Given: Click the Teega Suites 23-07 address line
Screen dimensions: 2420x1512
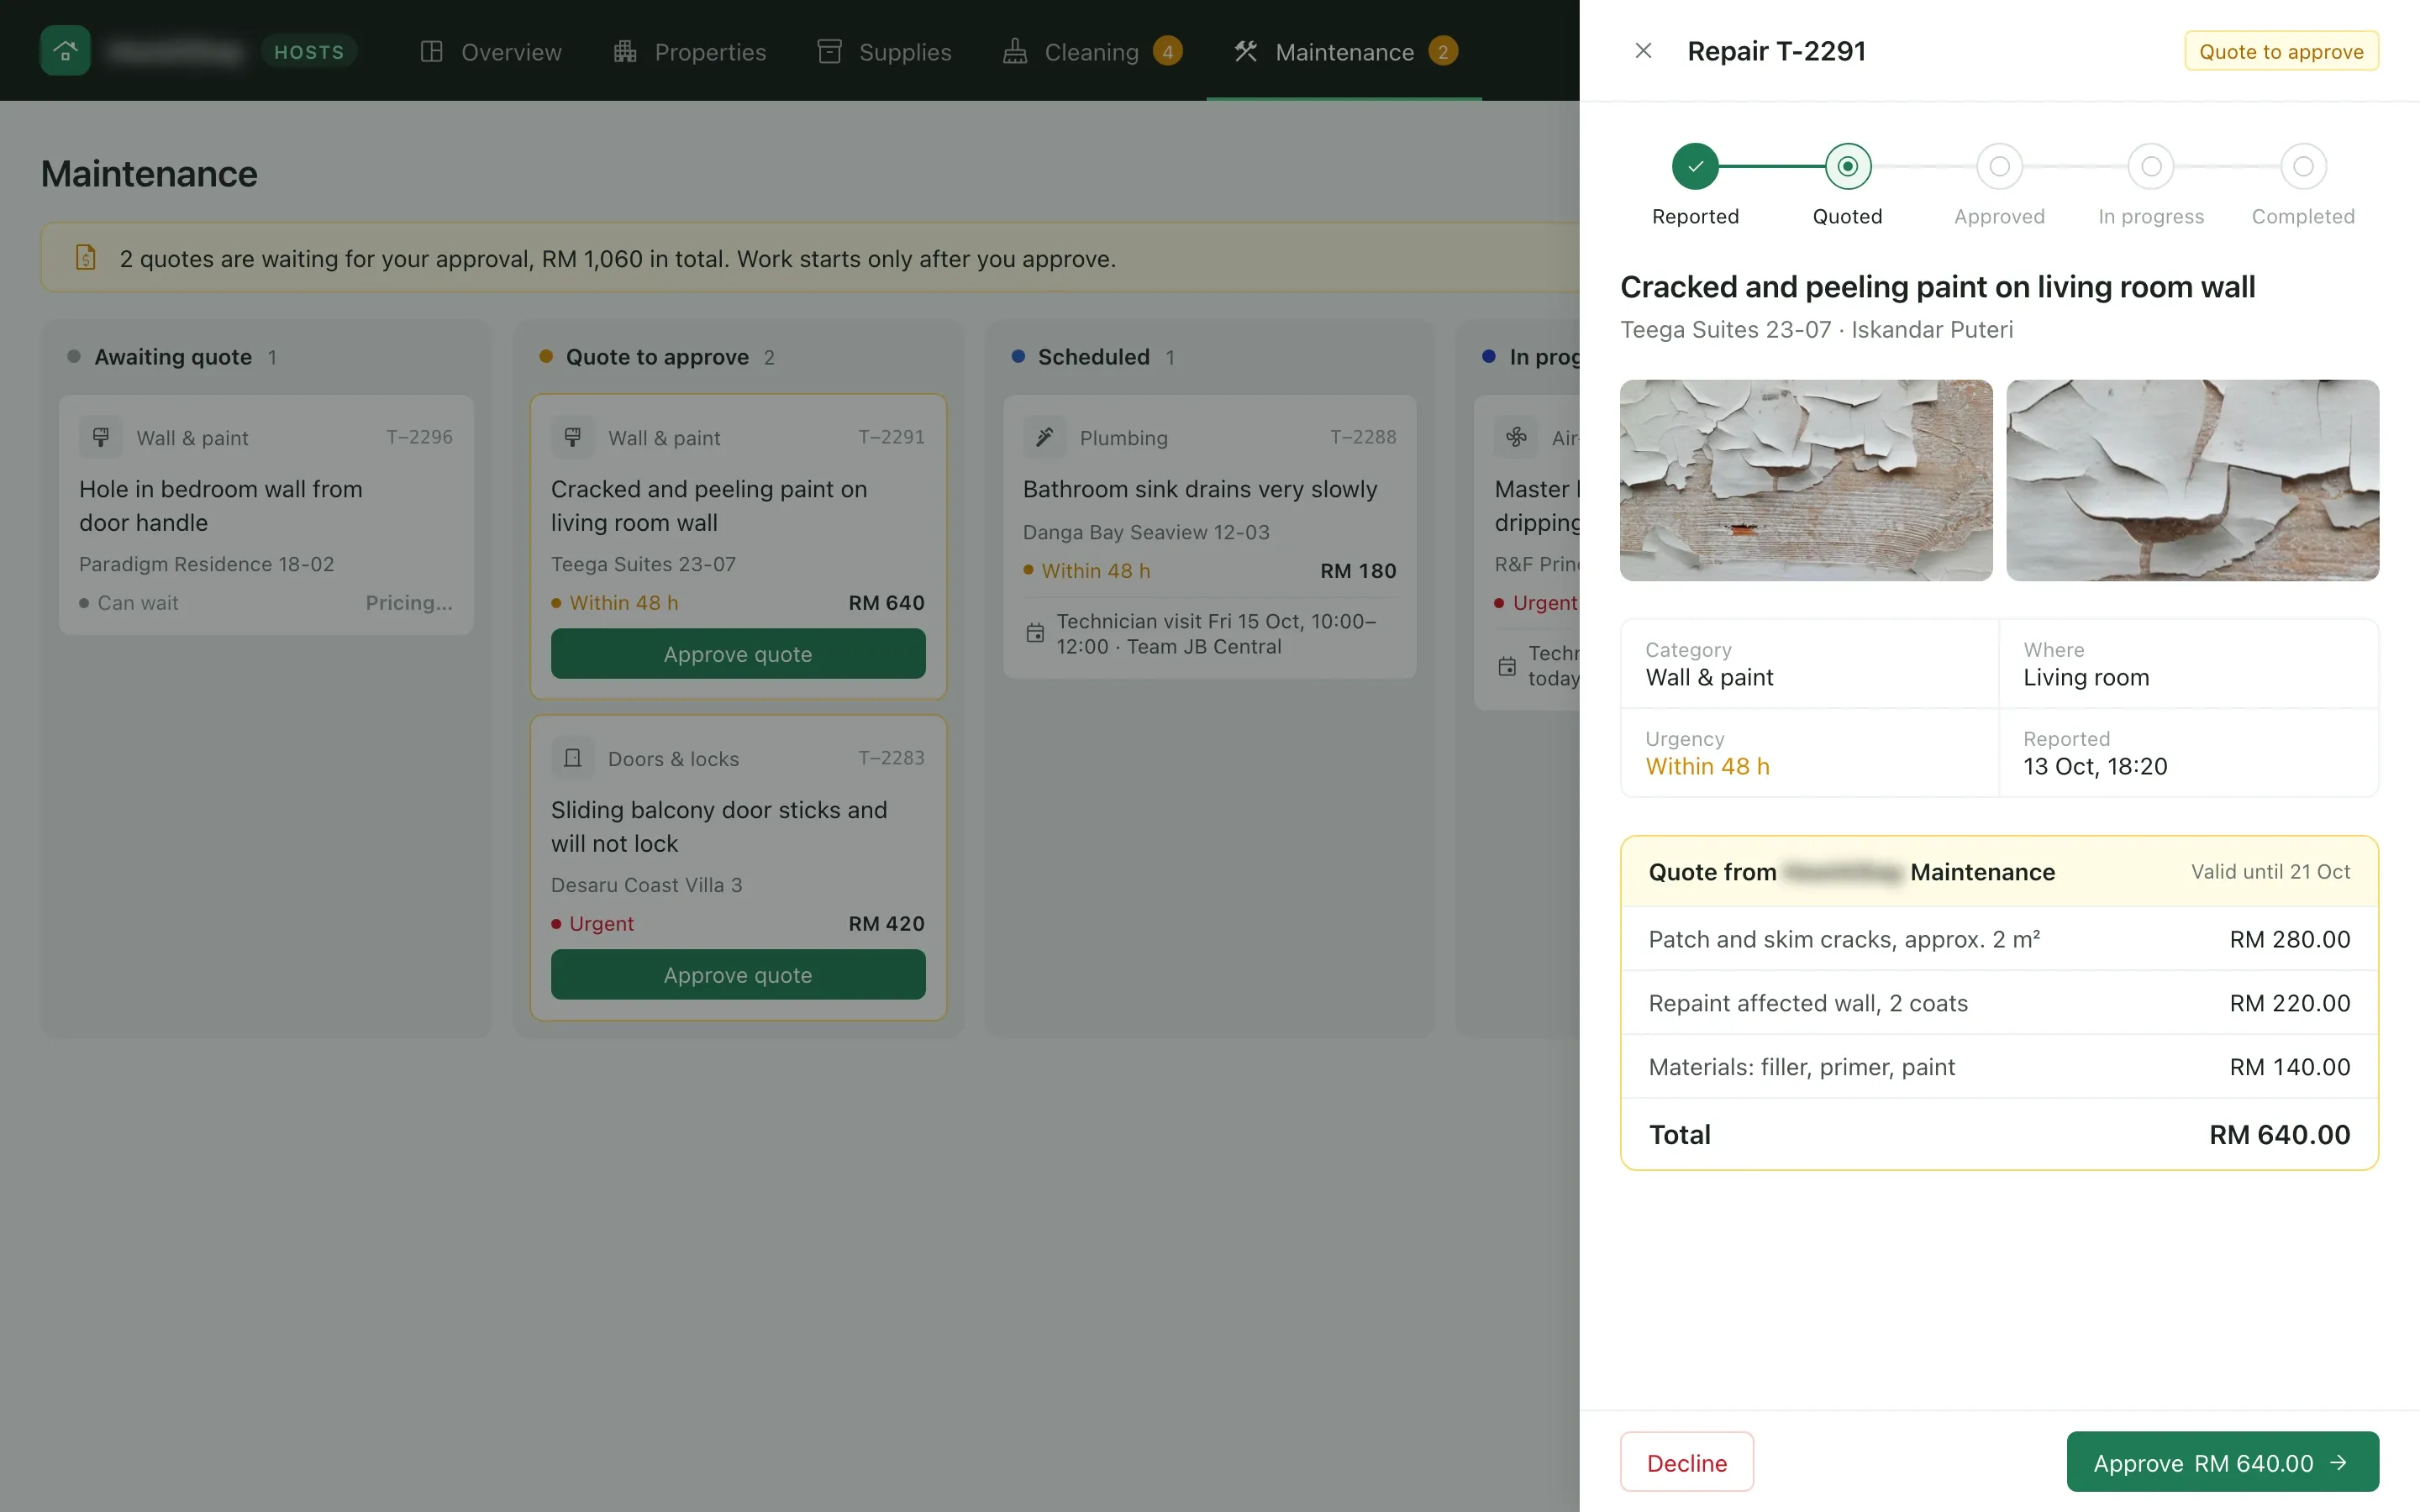Looking at the screenshot, I should click(1816, 330).
